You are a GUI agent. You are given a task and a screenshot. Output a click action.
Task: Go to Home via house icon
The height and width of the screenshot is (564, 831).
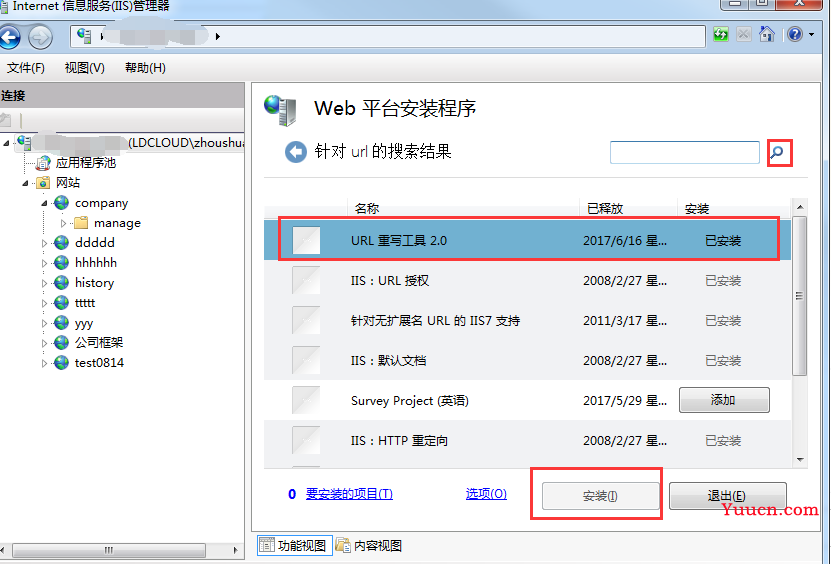766,34
